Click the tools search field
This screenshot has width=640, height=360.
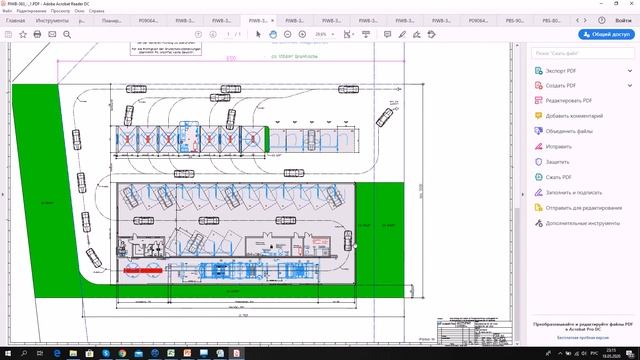coord(583,53)
